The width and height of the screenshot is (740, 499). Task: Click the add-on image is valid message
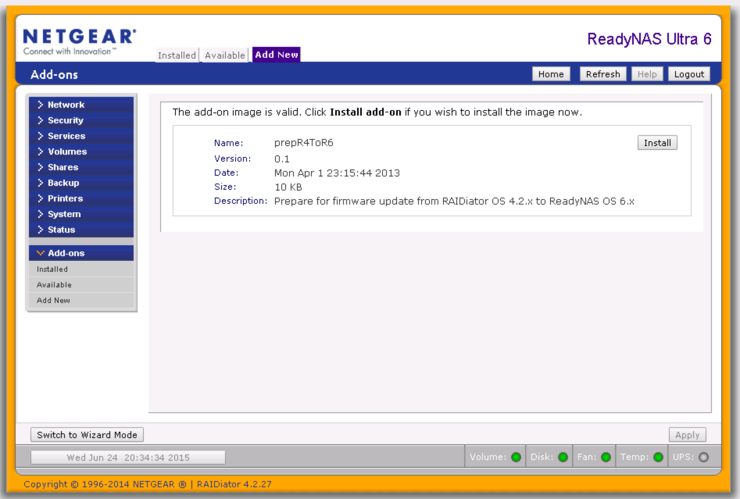[x=377, y=112]
